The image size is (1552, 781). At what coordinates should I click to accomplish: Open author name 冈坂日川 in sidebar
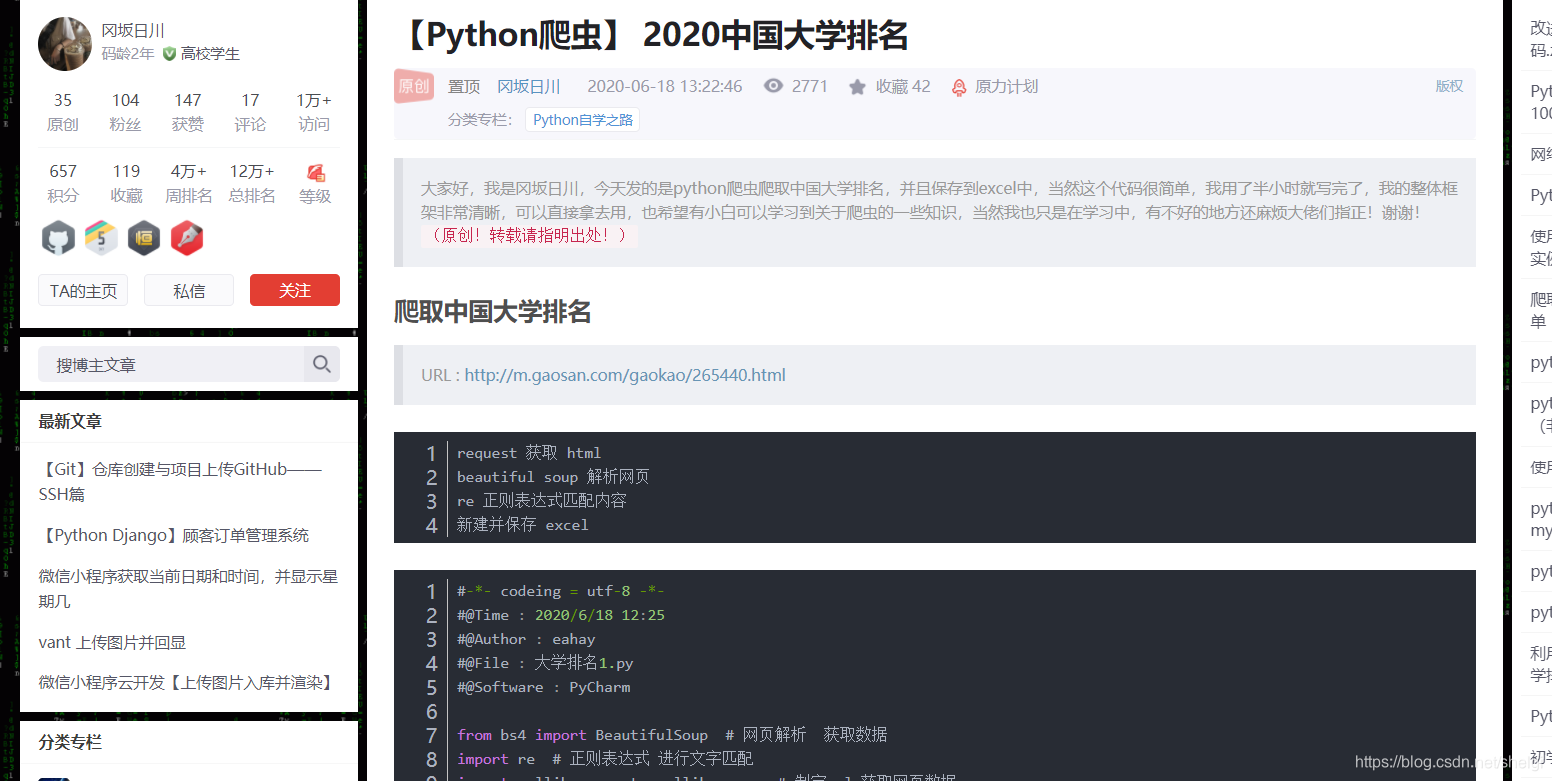pyautogui.click(x=133, y=30)
